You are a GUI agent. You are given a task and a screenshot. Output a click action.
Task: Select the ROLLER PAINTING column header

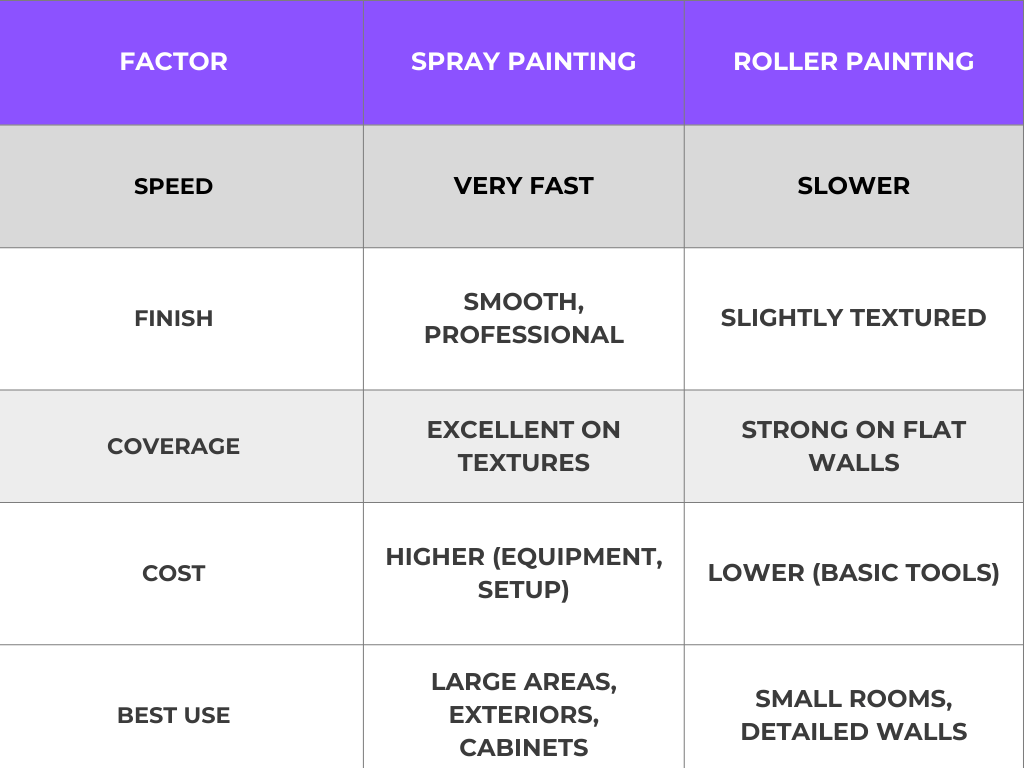pos(853,62)
